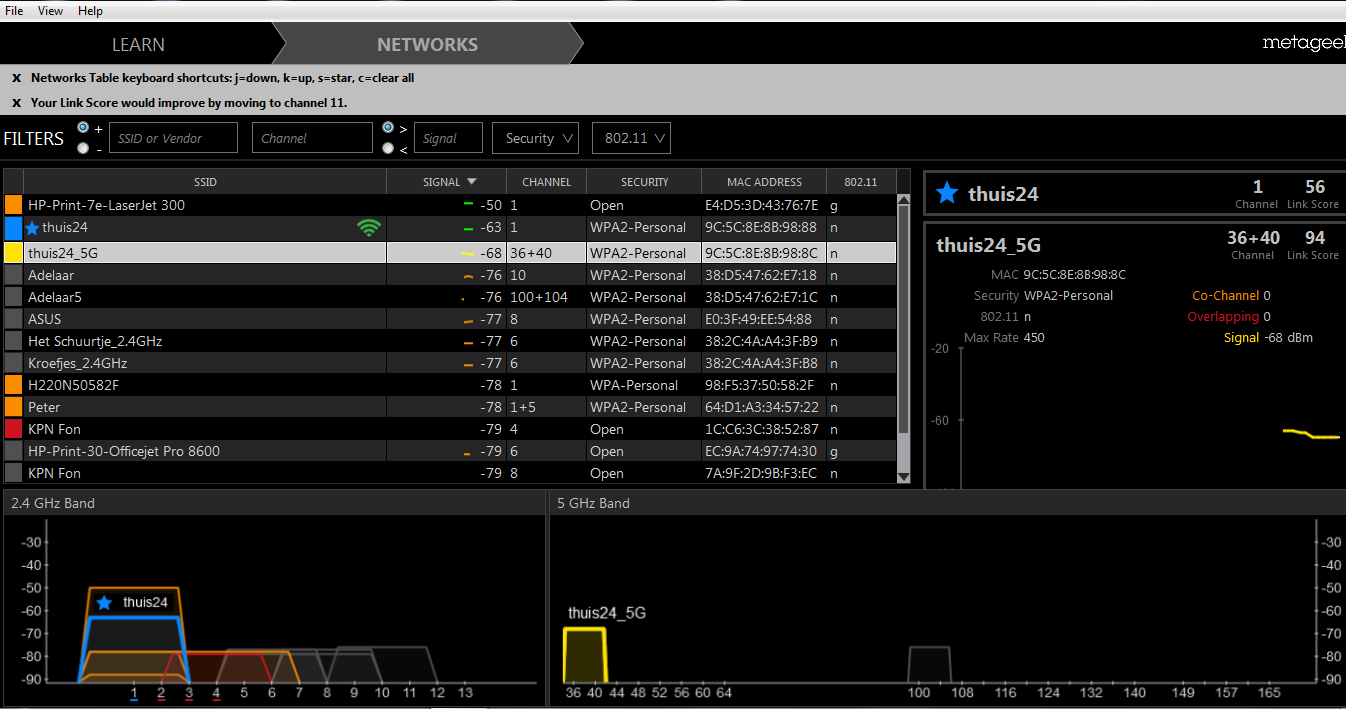1346x709 pixels.
Task: Click the blue star beside thuis24 in table
Action: (x=32, y=228)
